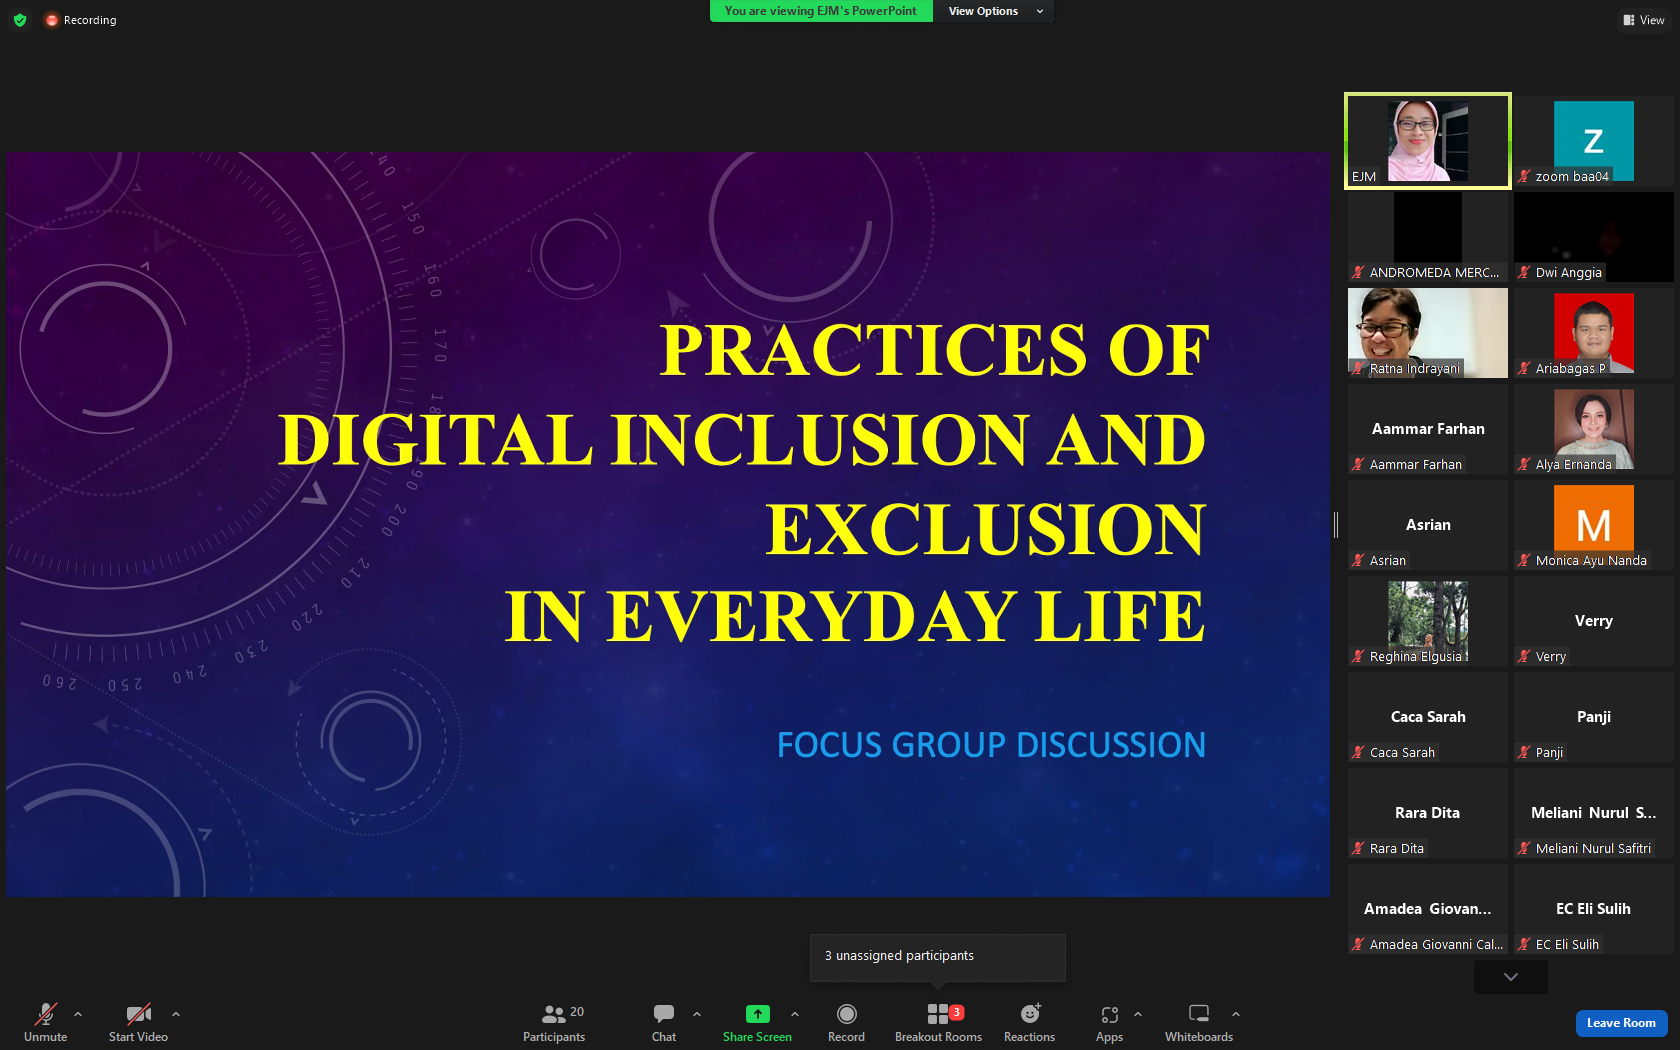
Task: Click the muted mic icon beside EC Eli Sulih
Action: (x=1524, y=944)
